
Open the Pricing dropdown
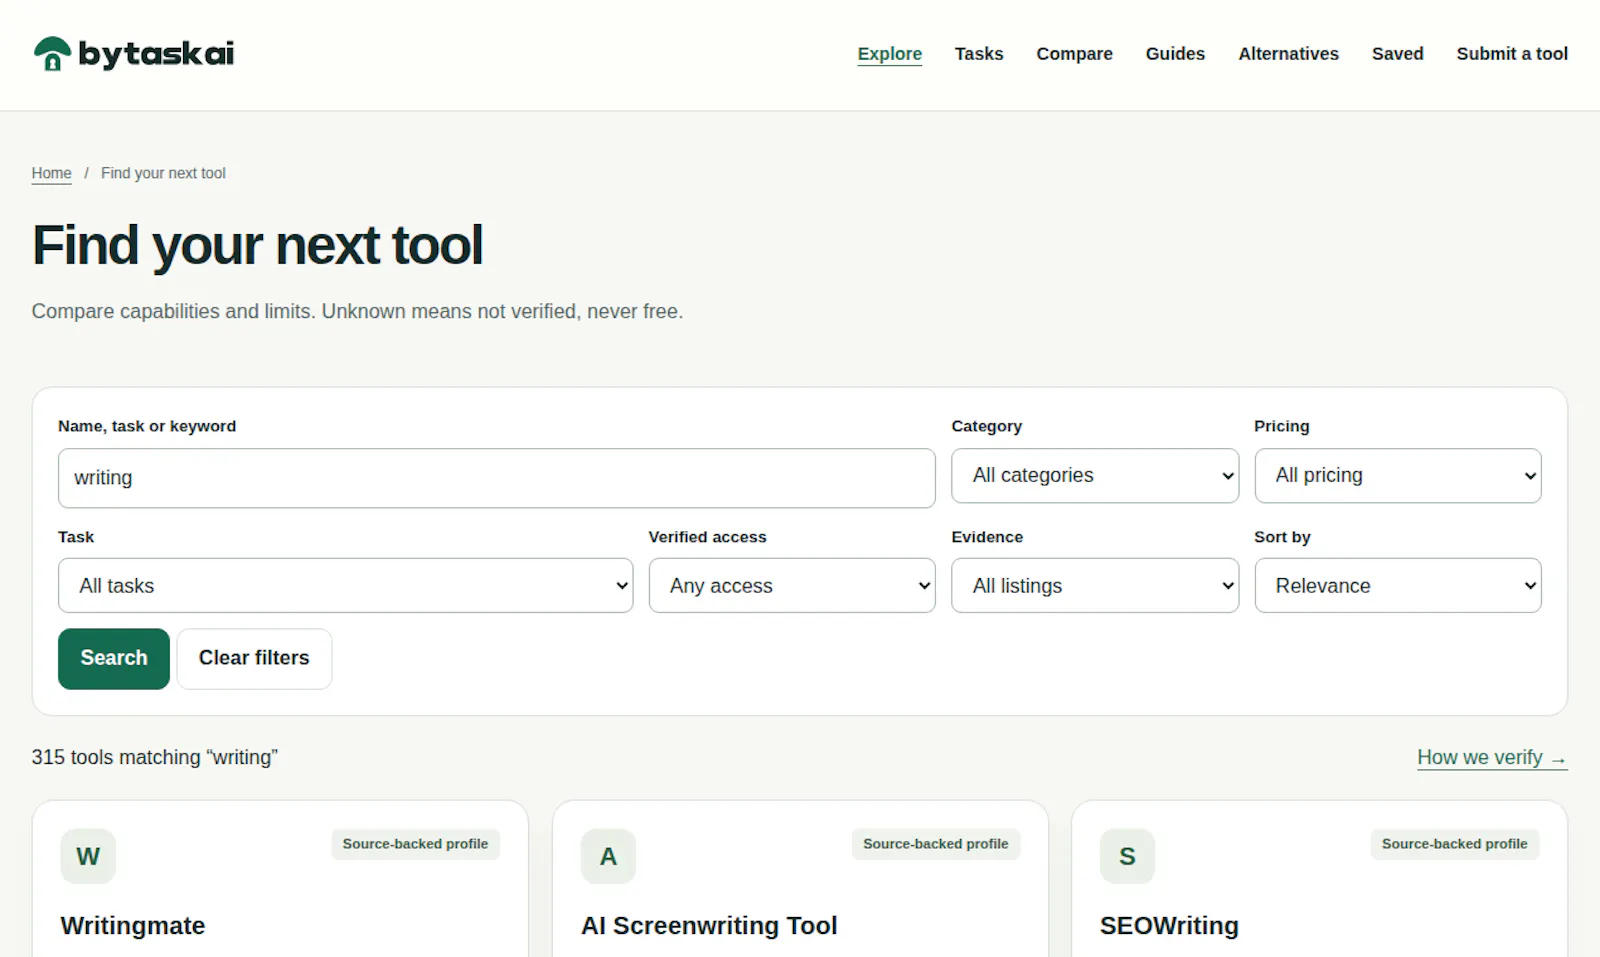point(1398,476)
